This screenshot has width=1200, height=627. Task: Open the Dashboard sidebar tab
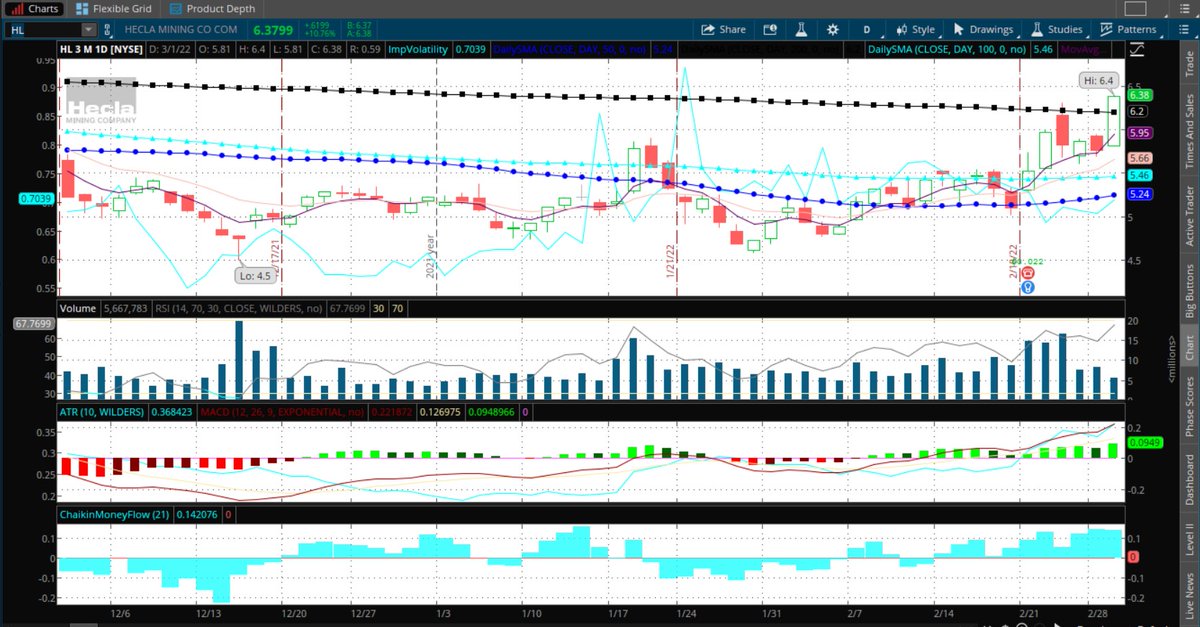1188,480
